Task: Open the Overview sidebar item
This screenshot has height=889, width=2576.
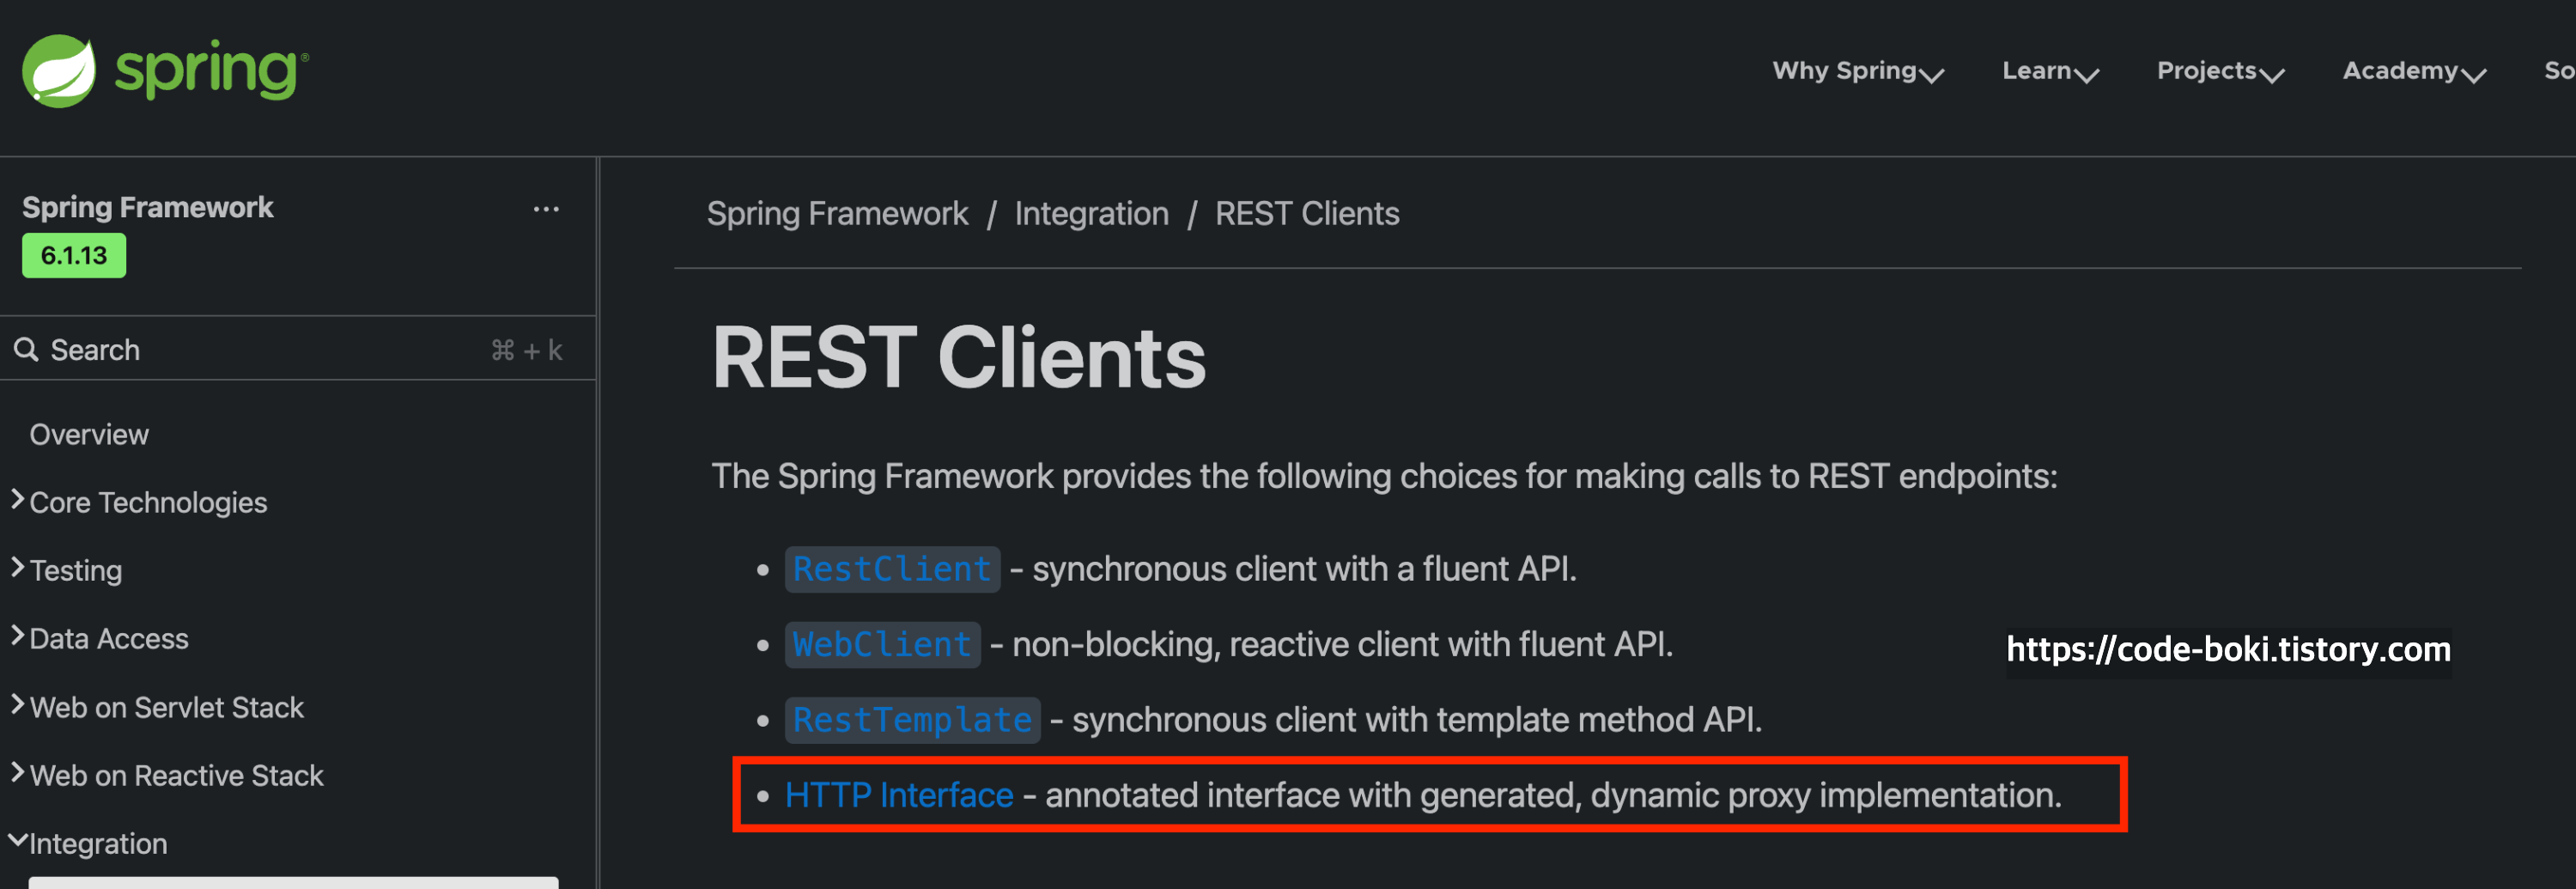Action: (x=89, y=434)
